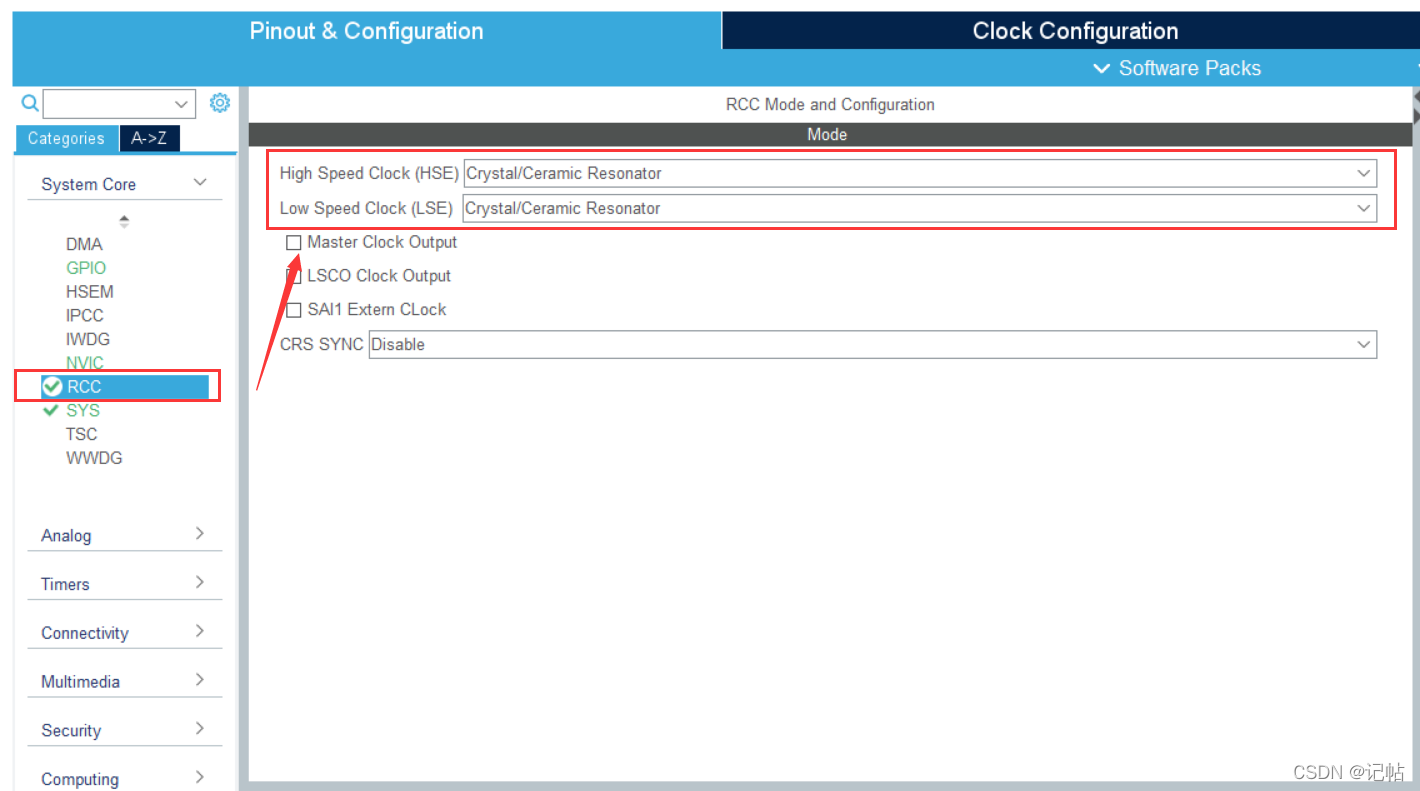Image resolution: width=1420 pixels, height=791 pixels.
Task: Select SYS peripheral
Action: pyautogui.click(x=83, y=411)
